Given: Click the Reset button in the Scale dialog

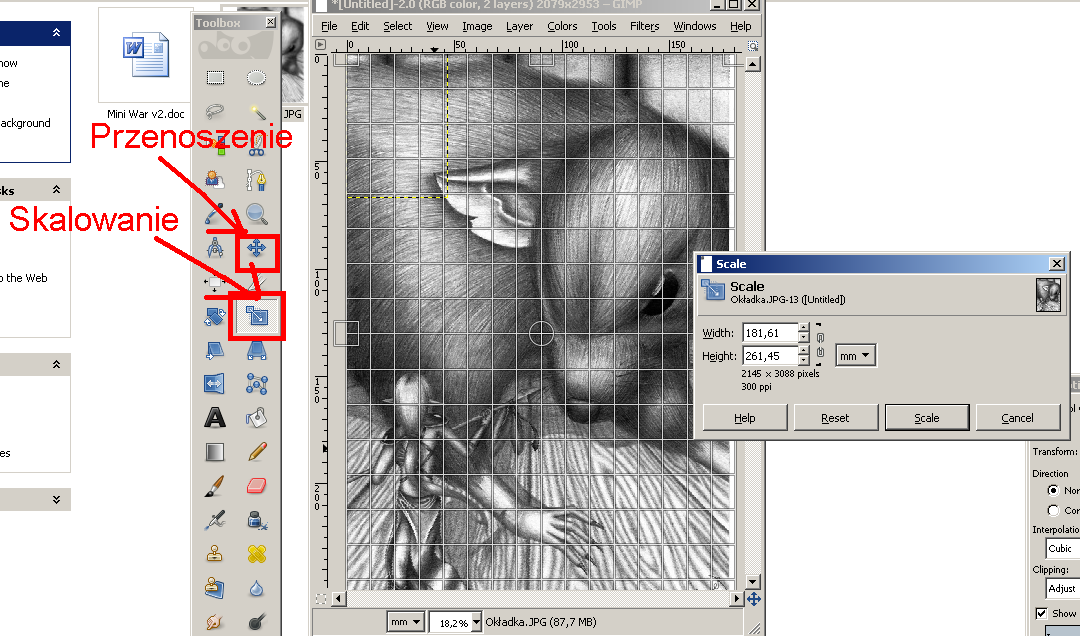Looking at the screenshot, I should 835,418.
